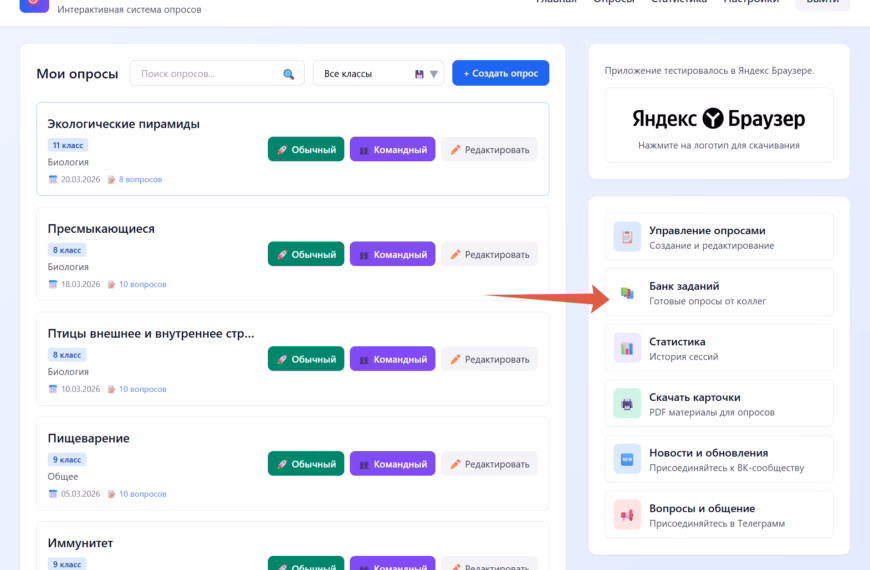The width and height of the screenshot is (870, 570).
Task: Expand class filter using the arrow
Action: coord(434,74)
